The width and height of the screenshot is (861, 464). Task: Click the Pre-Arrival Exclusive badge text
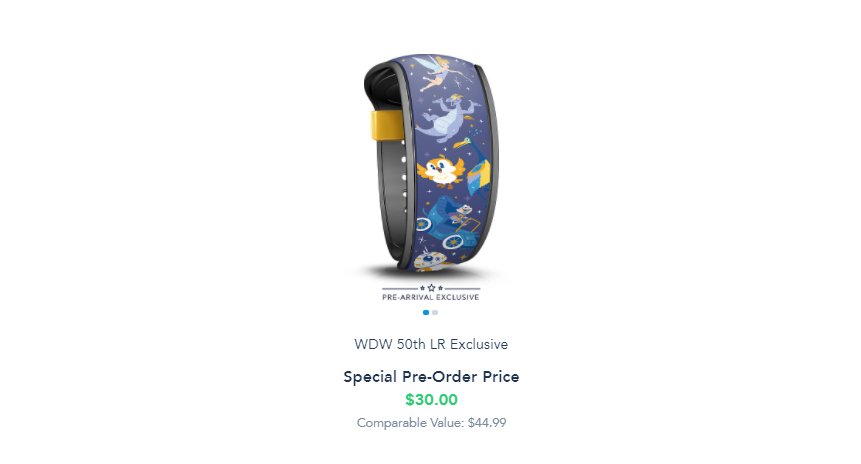tap(431, 297)
